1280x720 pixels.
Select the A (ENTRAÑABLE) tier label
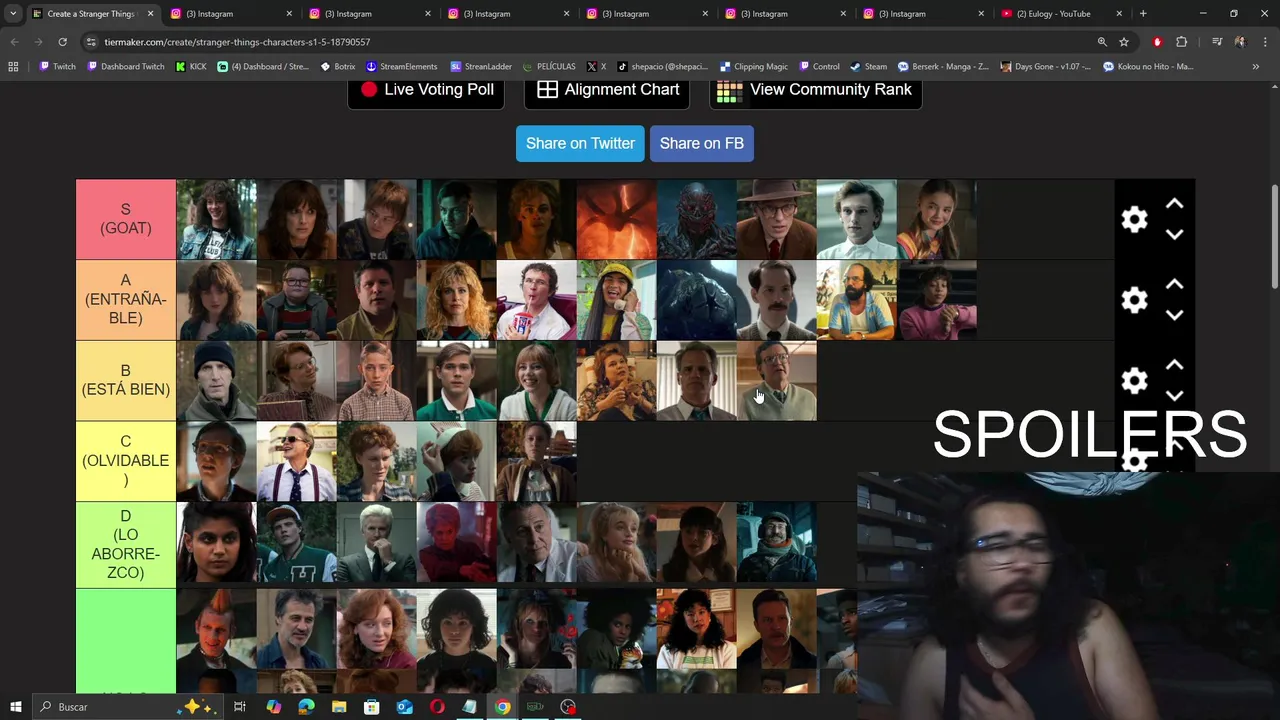(126, 300)
